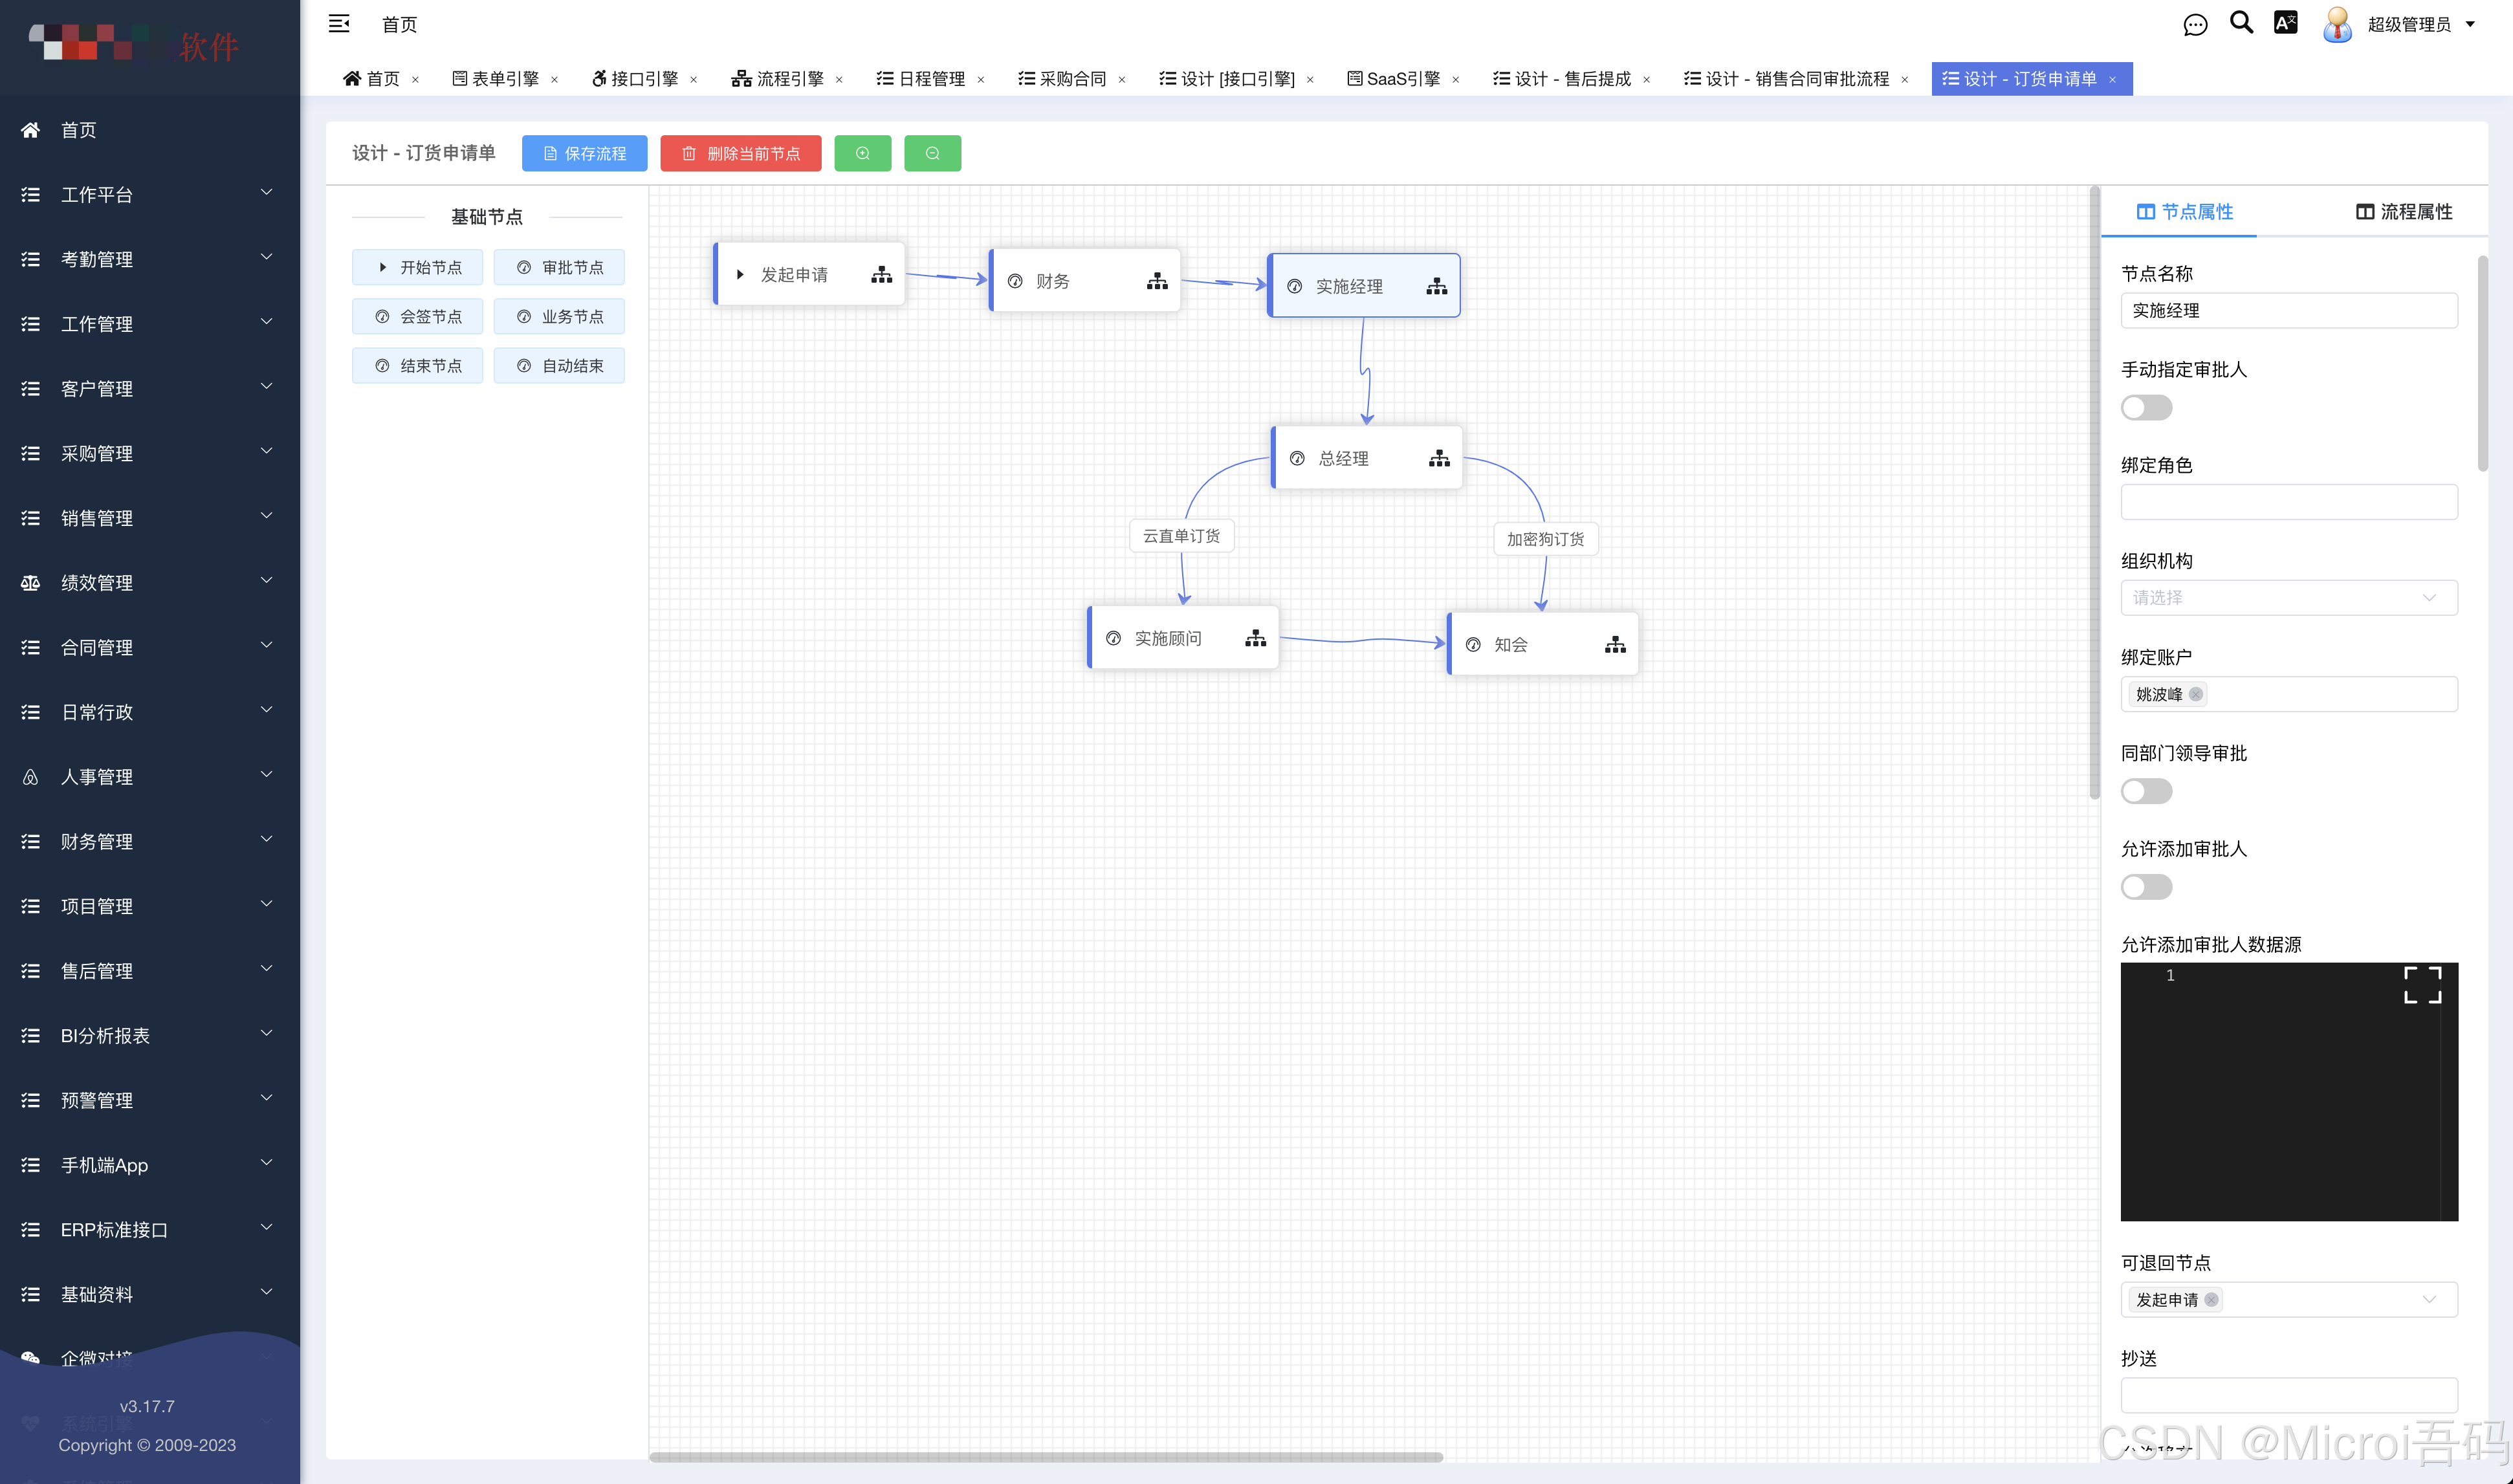Screen dimensions: 2513x1484
Task: Click the 绑定角色 input field
Action: click(2288, 502)
